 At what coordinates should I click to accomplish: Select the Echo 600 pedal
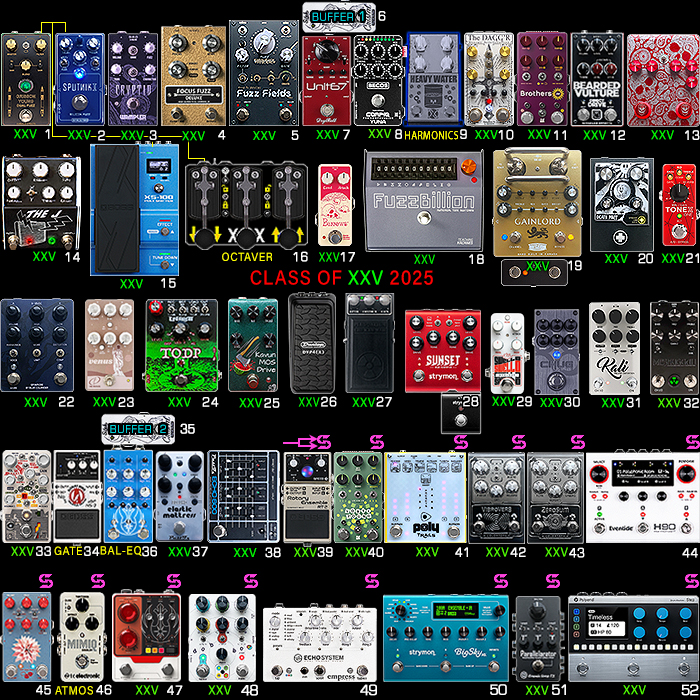click(x=243, y=496)
